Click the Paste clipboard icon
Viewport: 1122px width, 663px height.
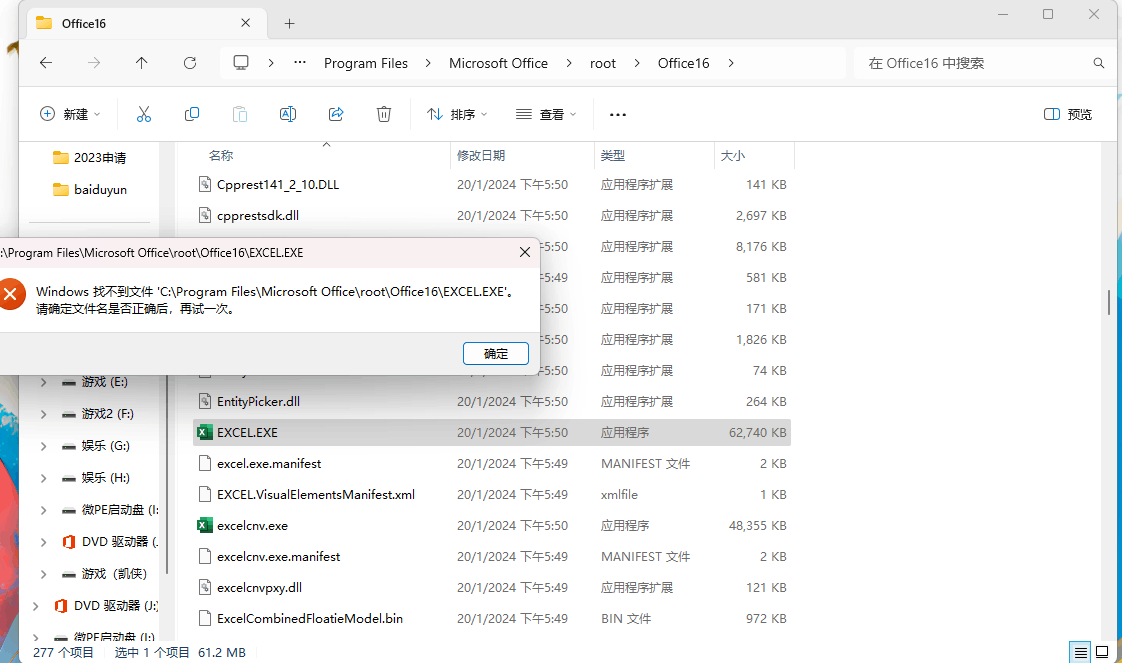pos(240,114)
